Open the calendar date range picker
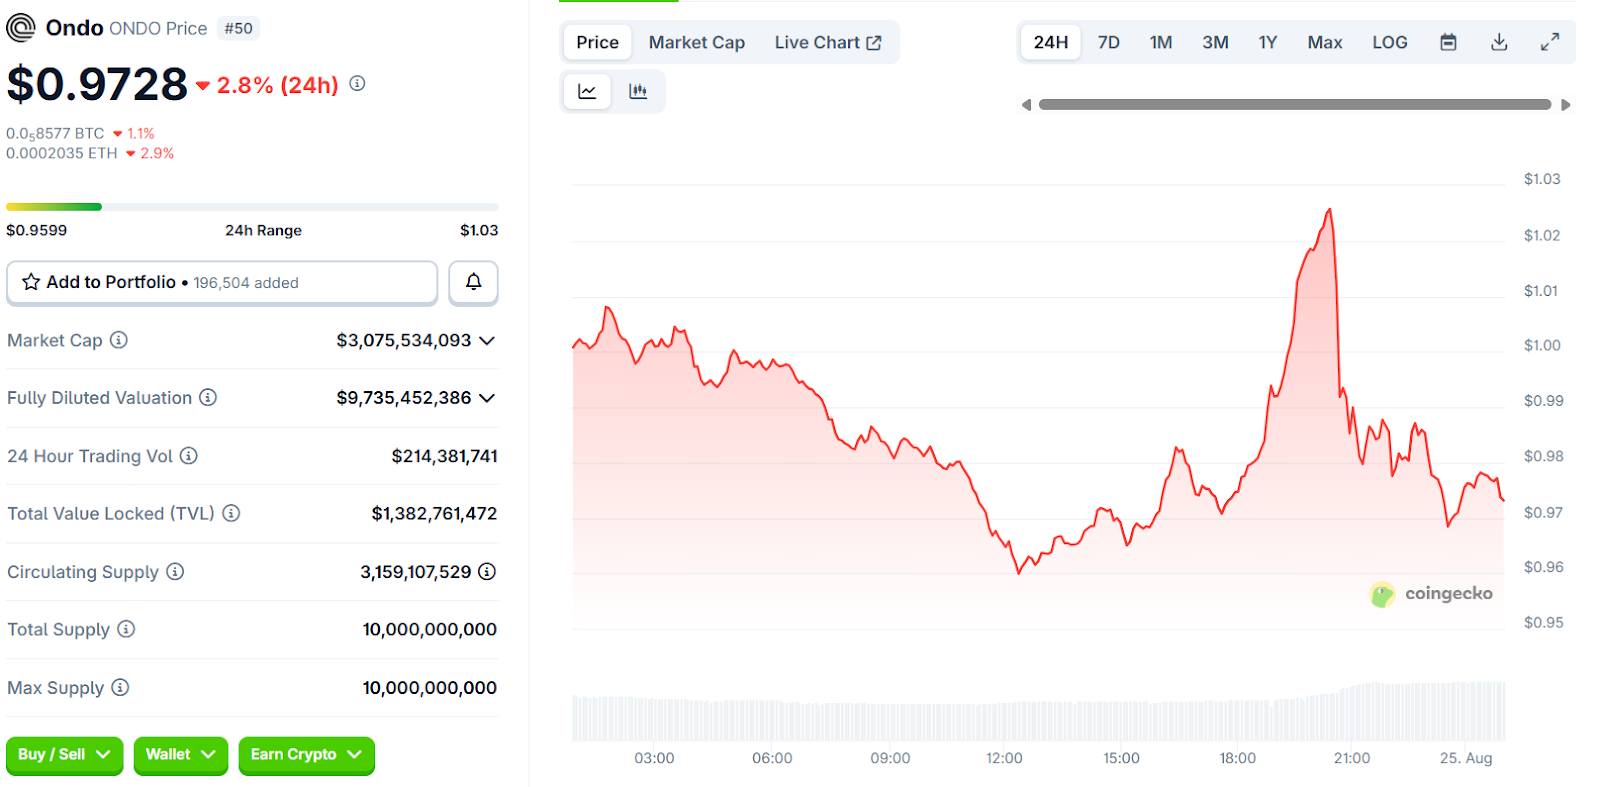 click(x=1448, y=42)
